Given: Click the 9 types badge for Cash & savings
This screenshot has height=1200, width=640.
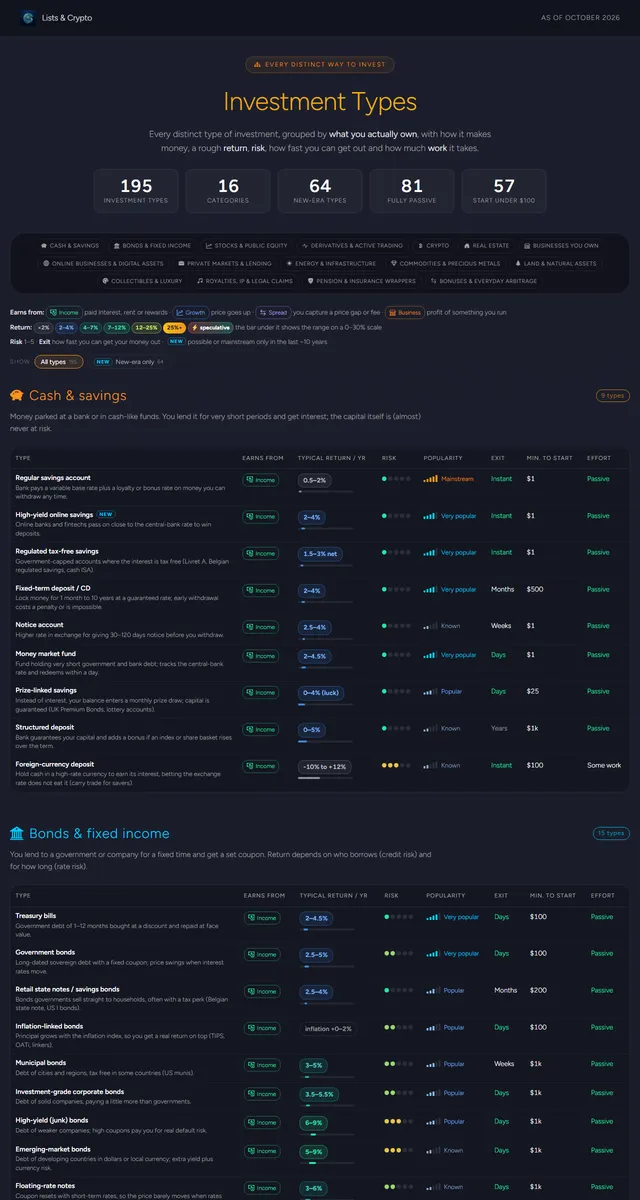Looking at the screenshot, I should click(x=612, y=395).
